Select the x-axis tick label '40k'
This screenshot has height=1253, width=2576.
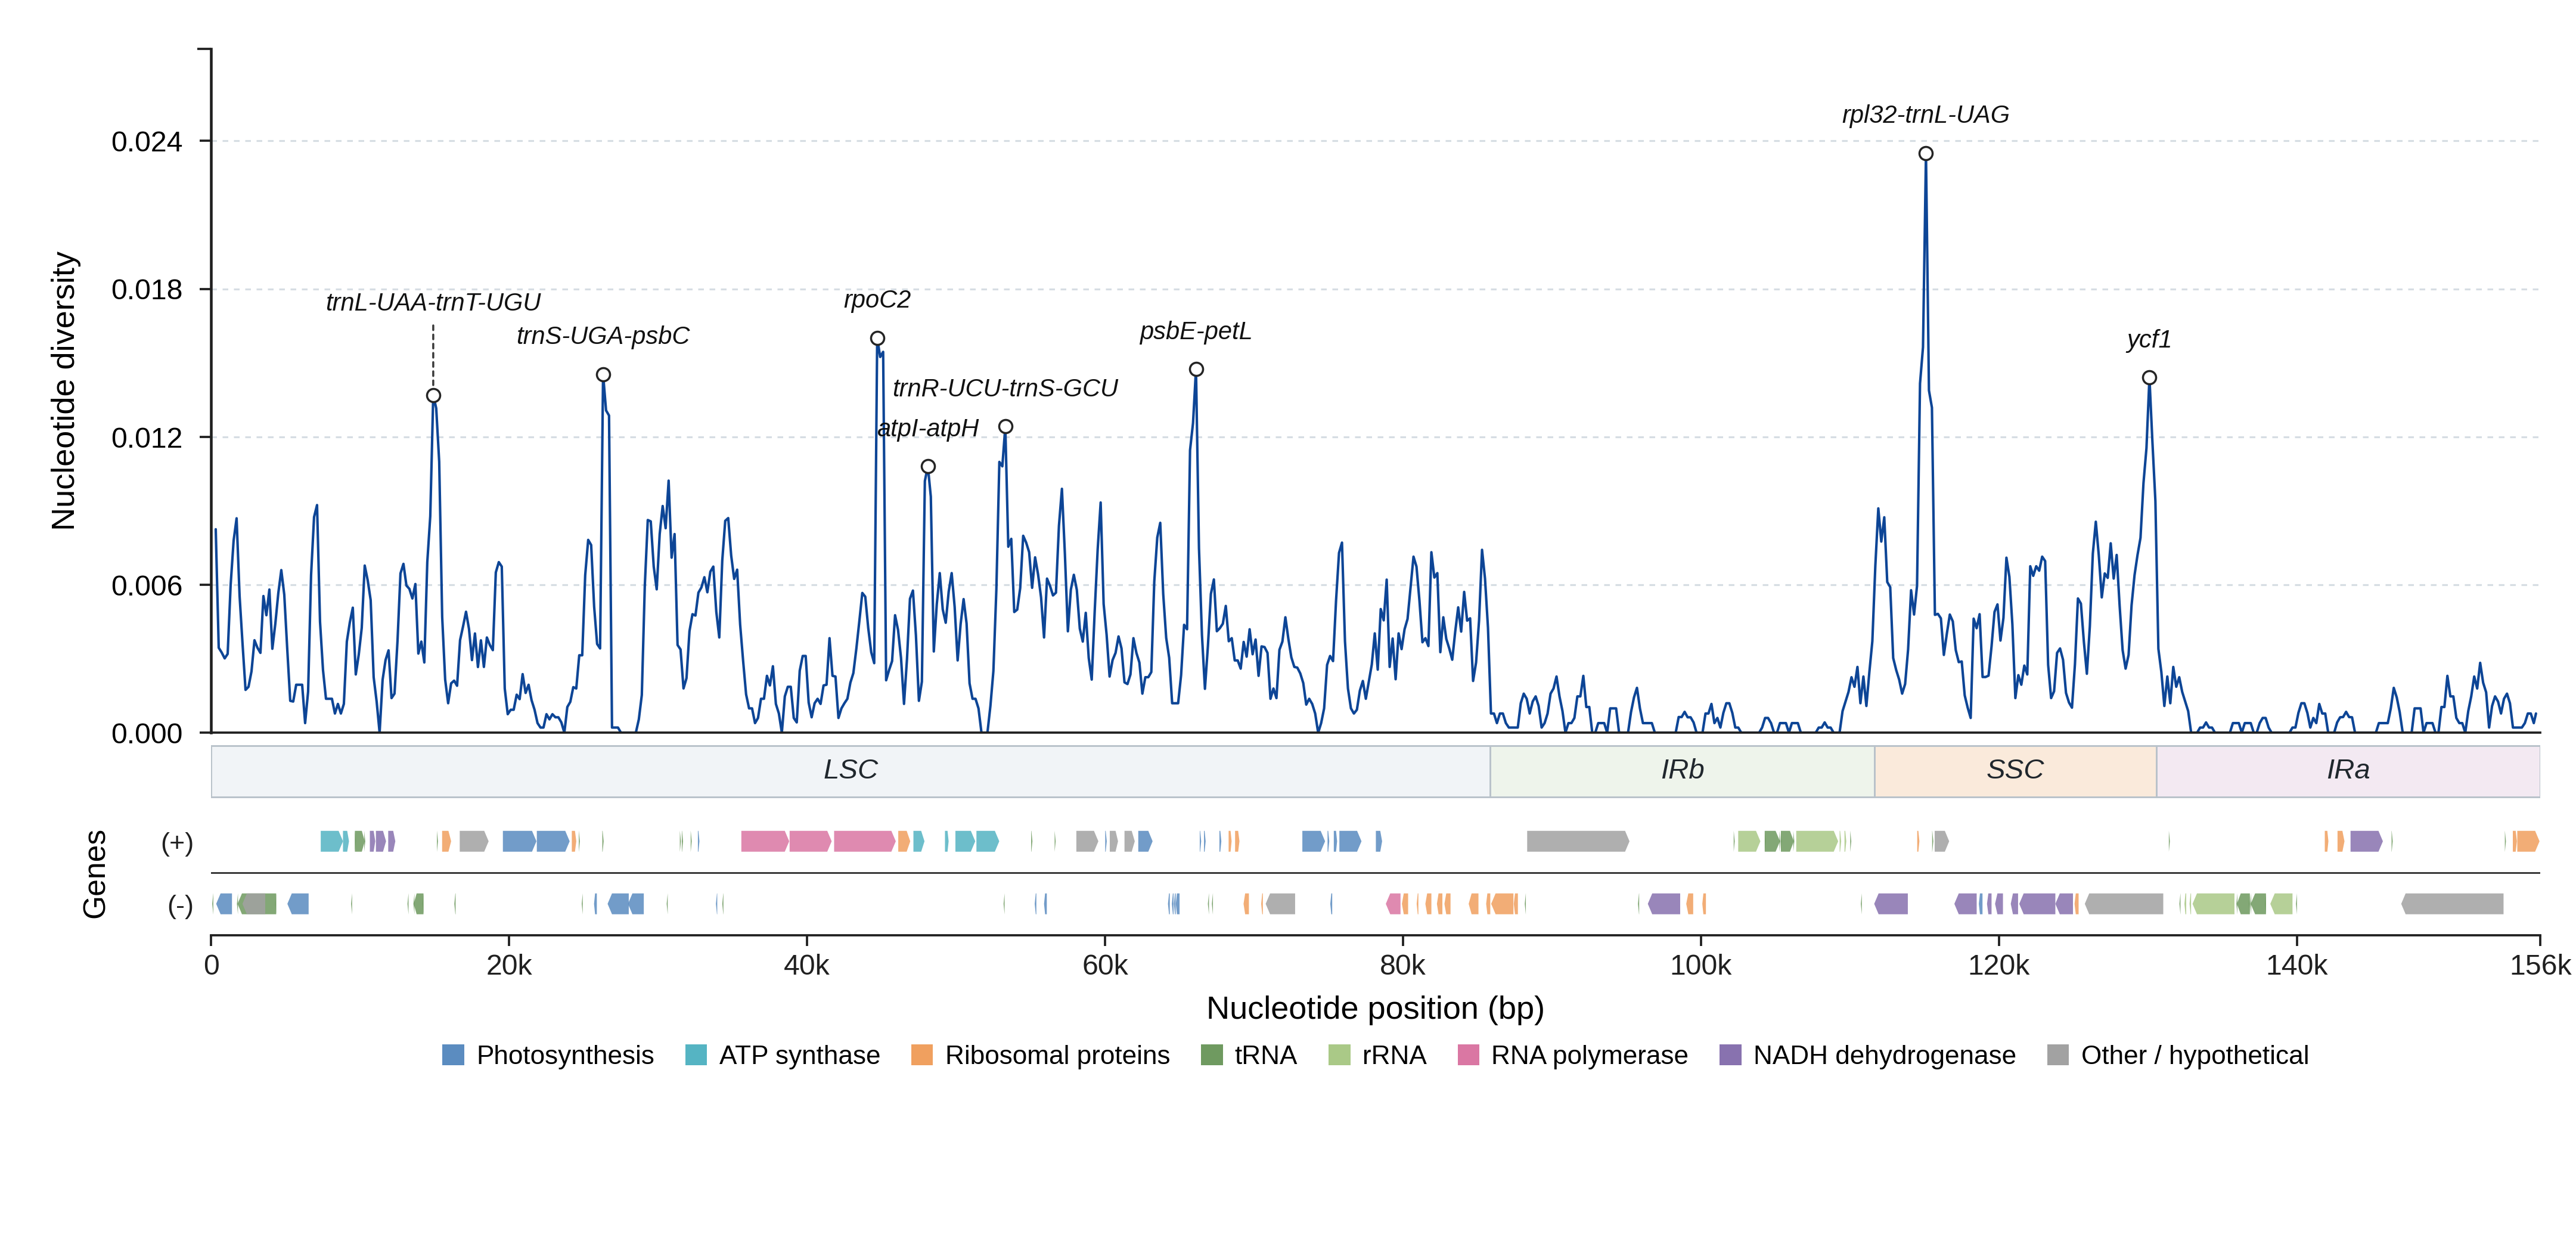coord(807,966)
